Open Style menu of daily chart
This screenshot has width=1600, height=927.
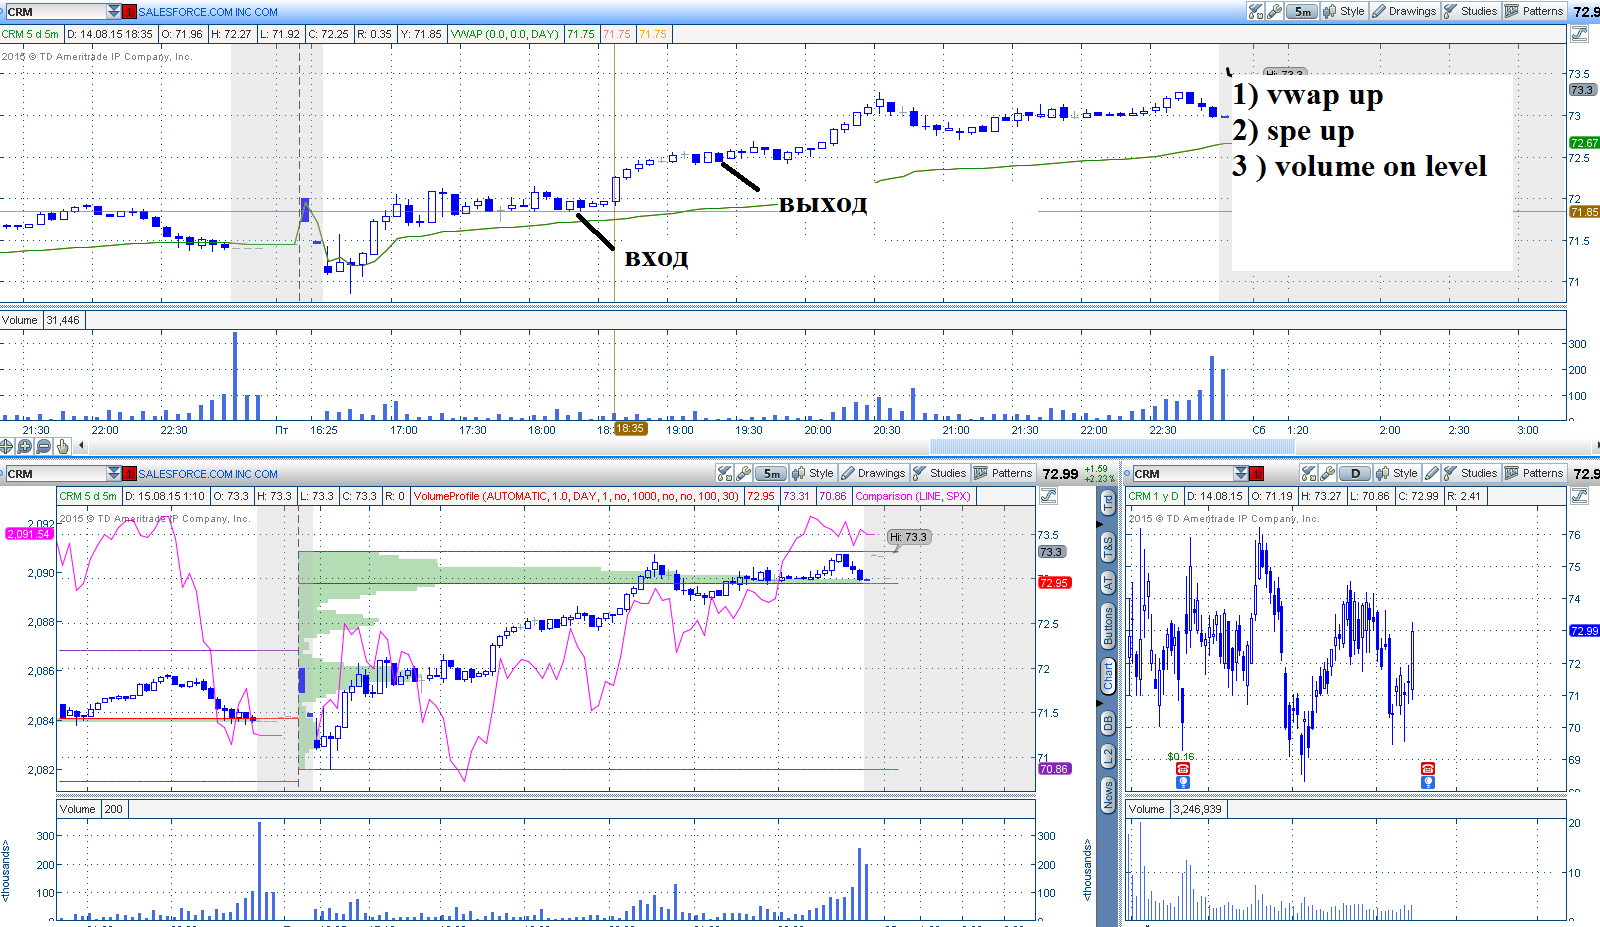click(1397, 473)
